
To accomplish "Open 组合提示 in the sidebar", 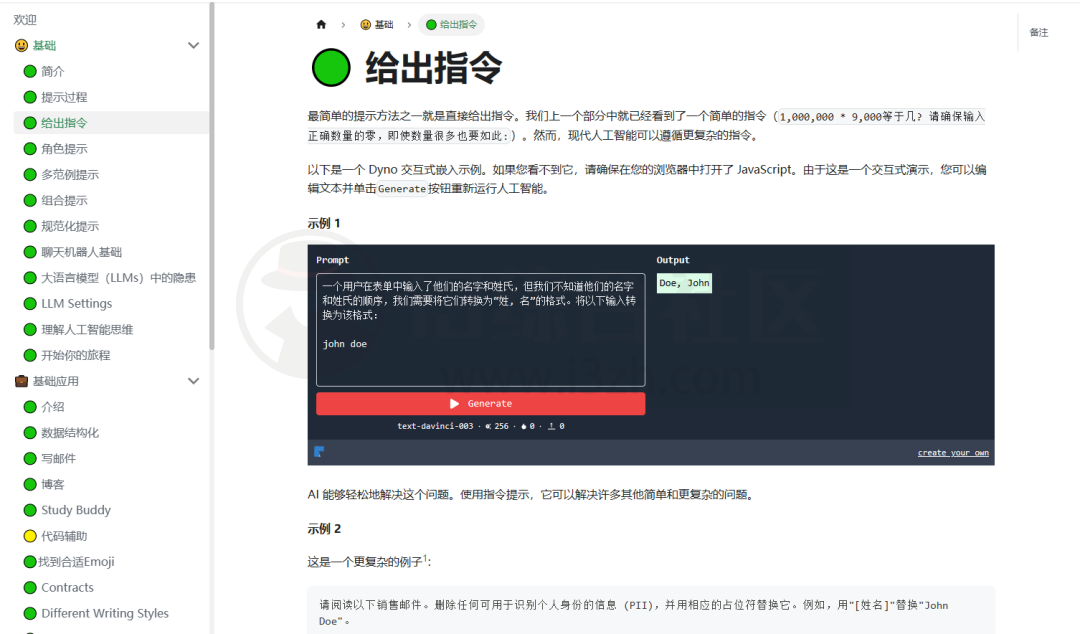I will click(x=64, y=201).
